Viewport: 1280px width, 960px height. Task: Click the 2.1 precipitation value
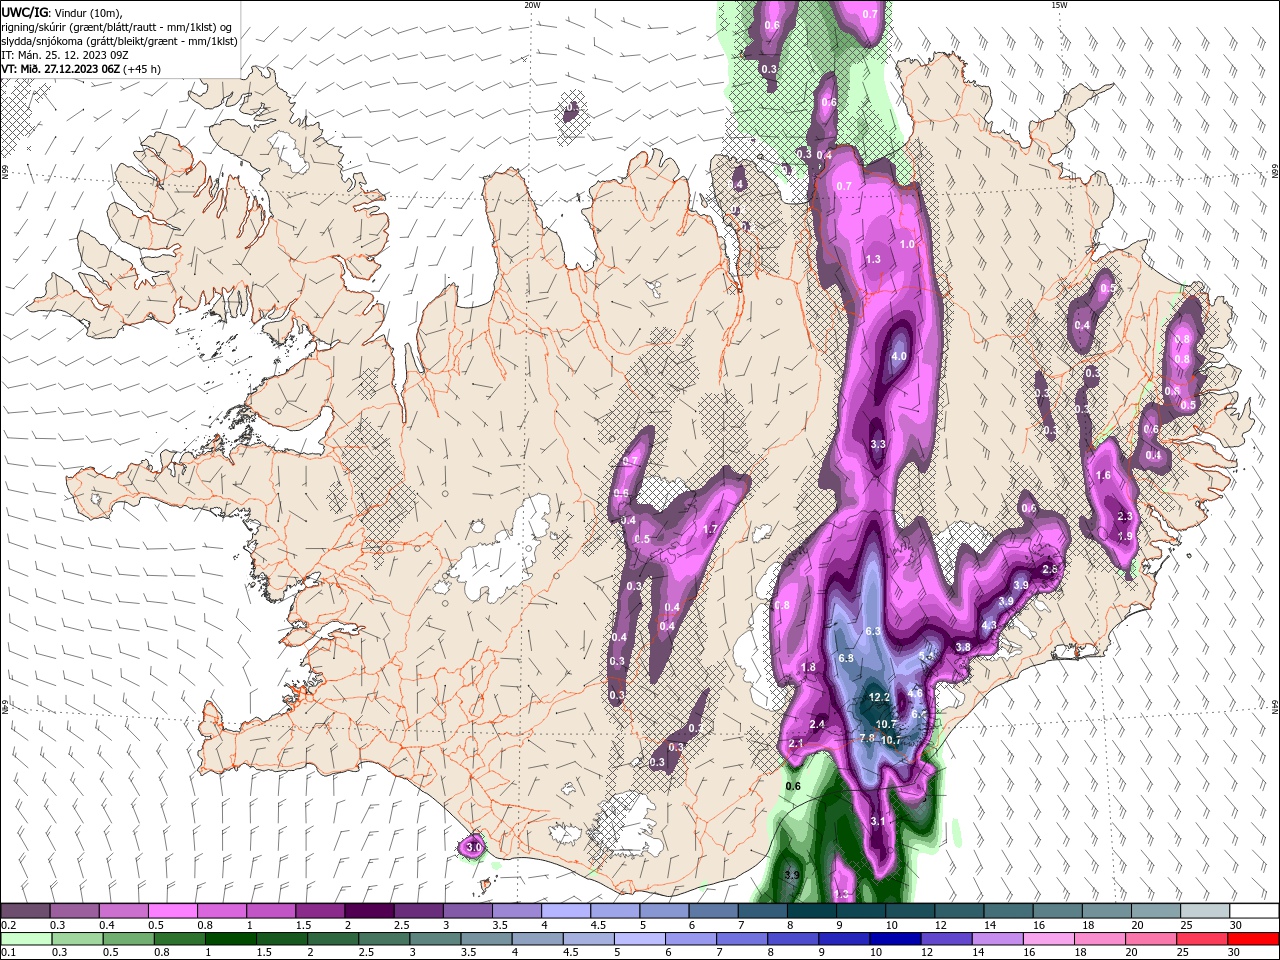(796, 744)
